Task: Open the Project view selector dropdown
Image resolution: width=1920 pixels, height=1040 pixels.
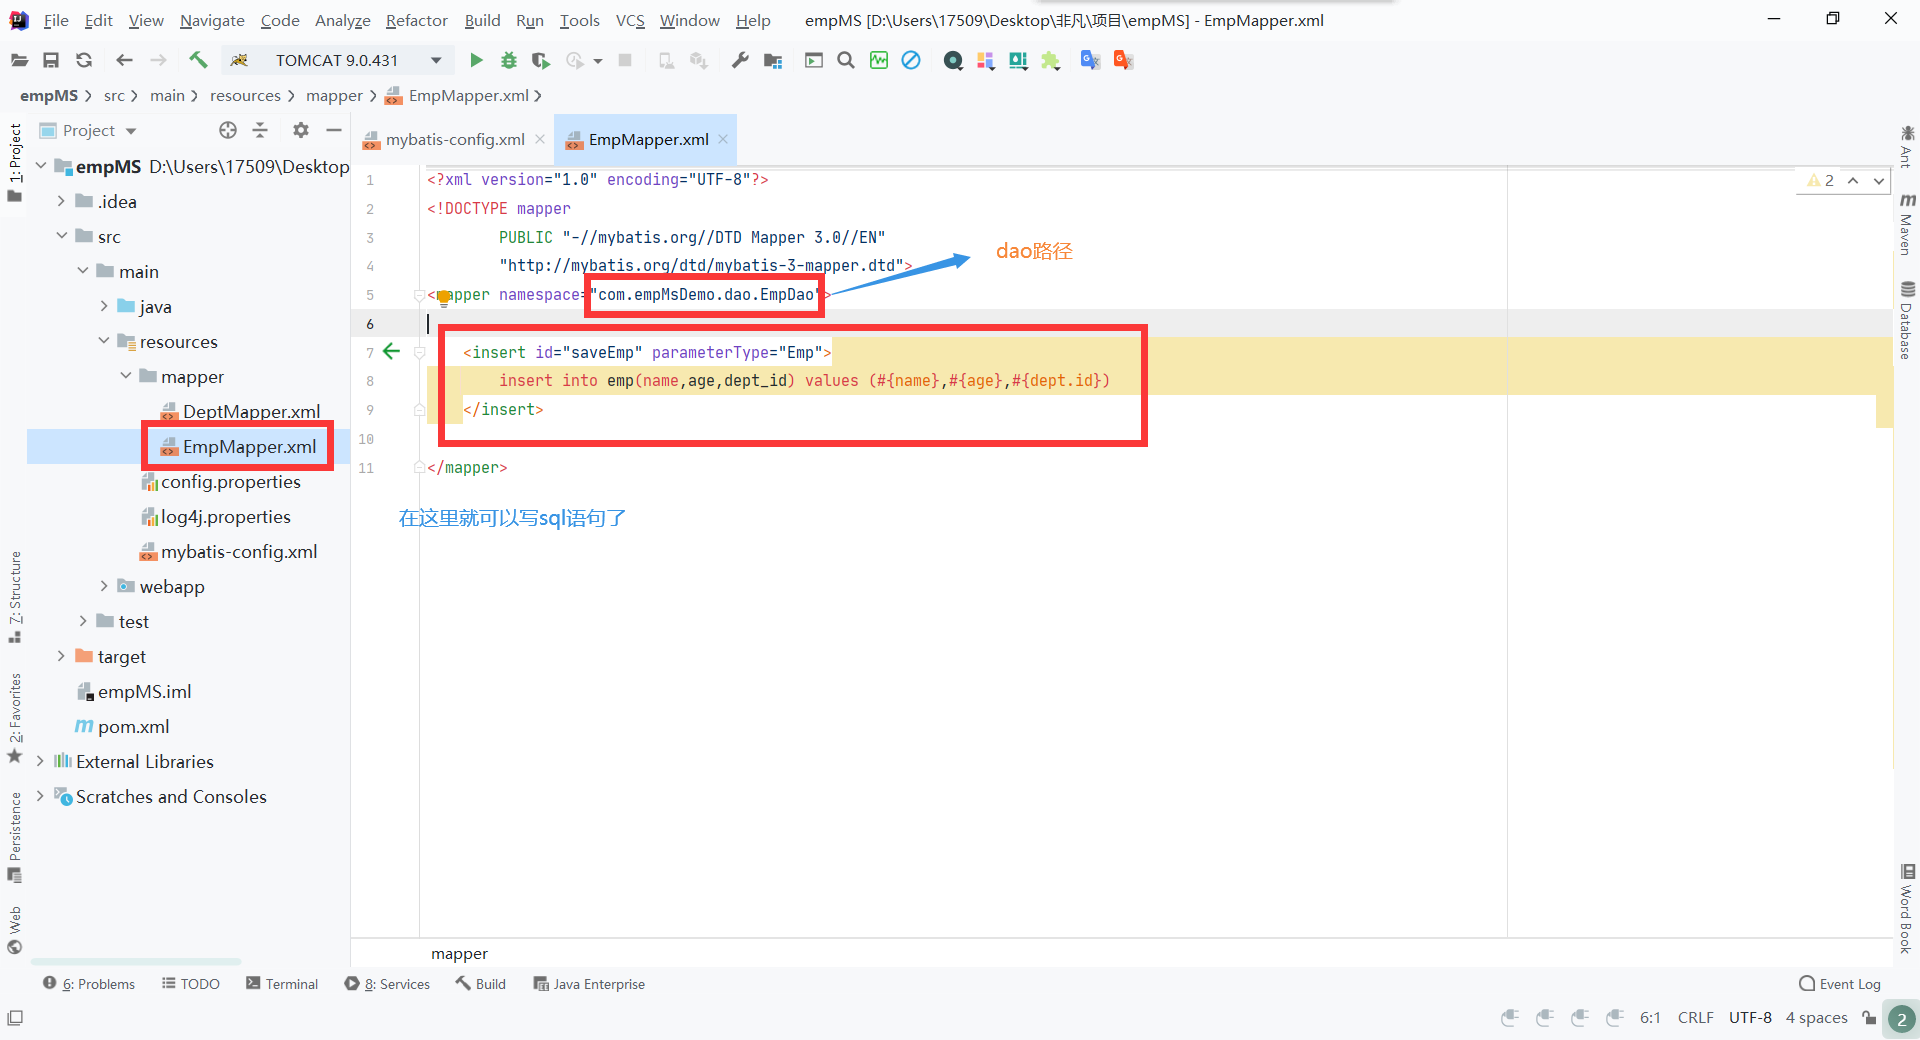Action: coord(88,130)
